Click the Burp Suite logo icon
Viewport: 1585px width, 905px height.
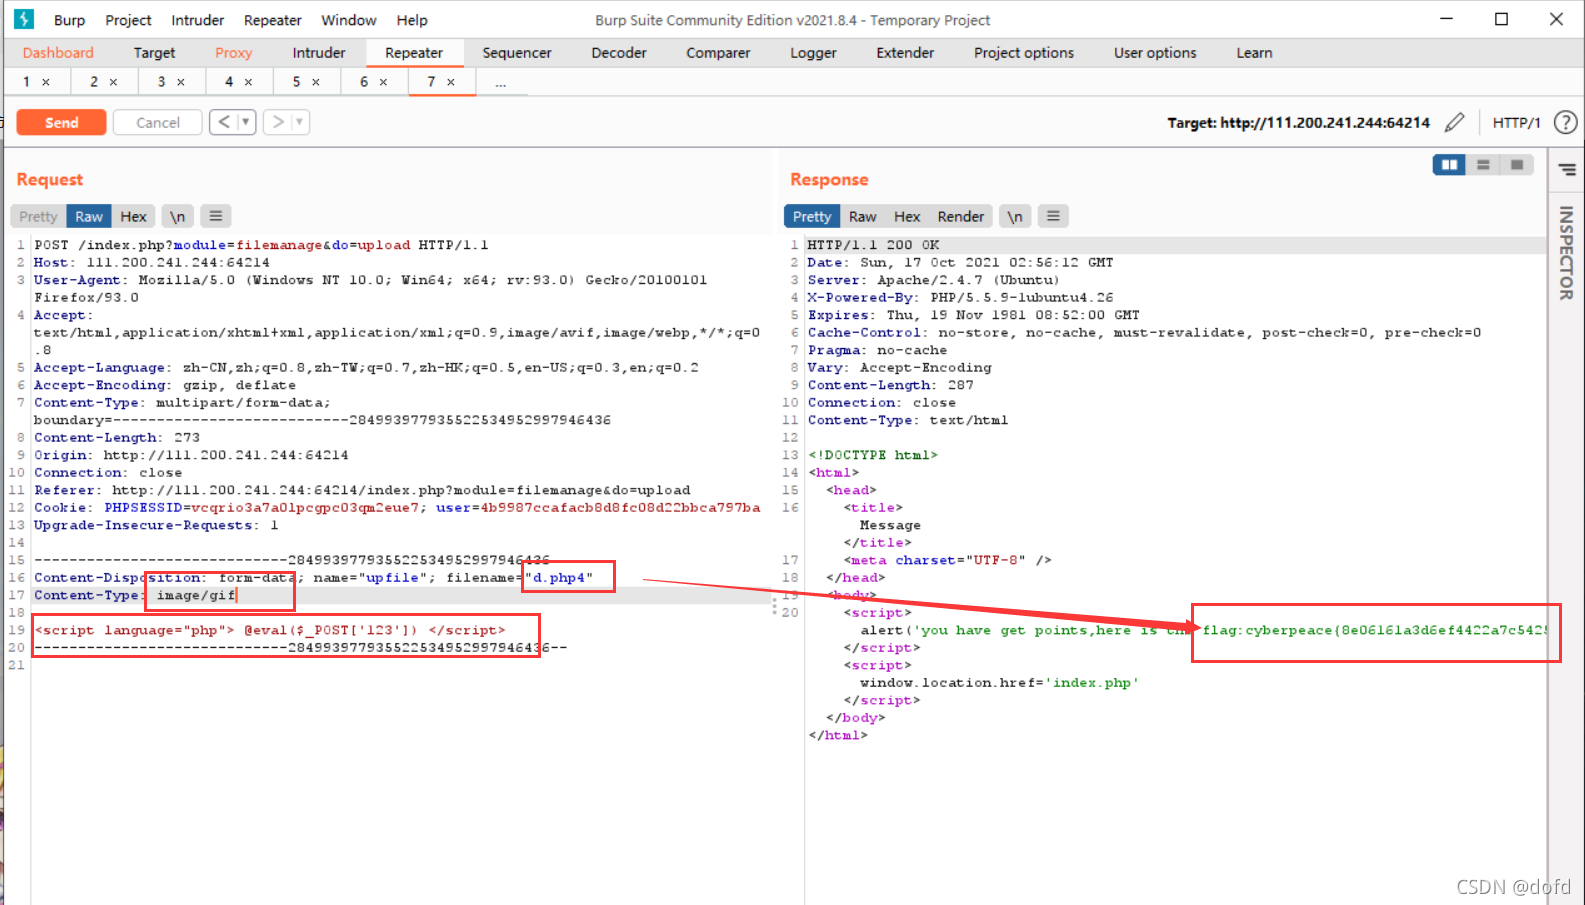coord(24,19)
